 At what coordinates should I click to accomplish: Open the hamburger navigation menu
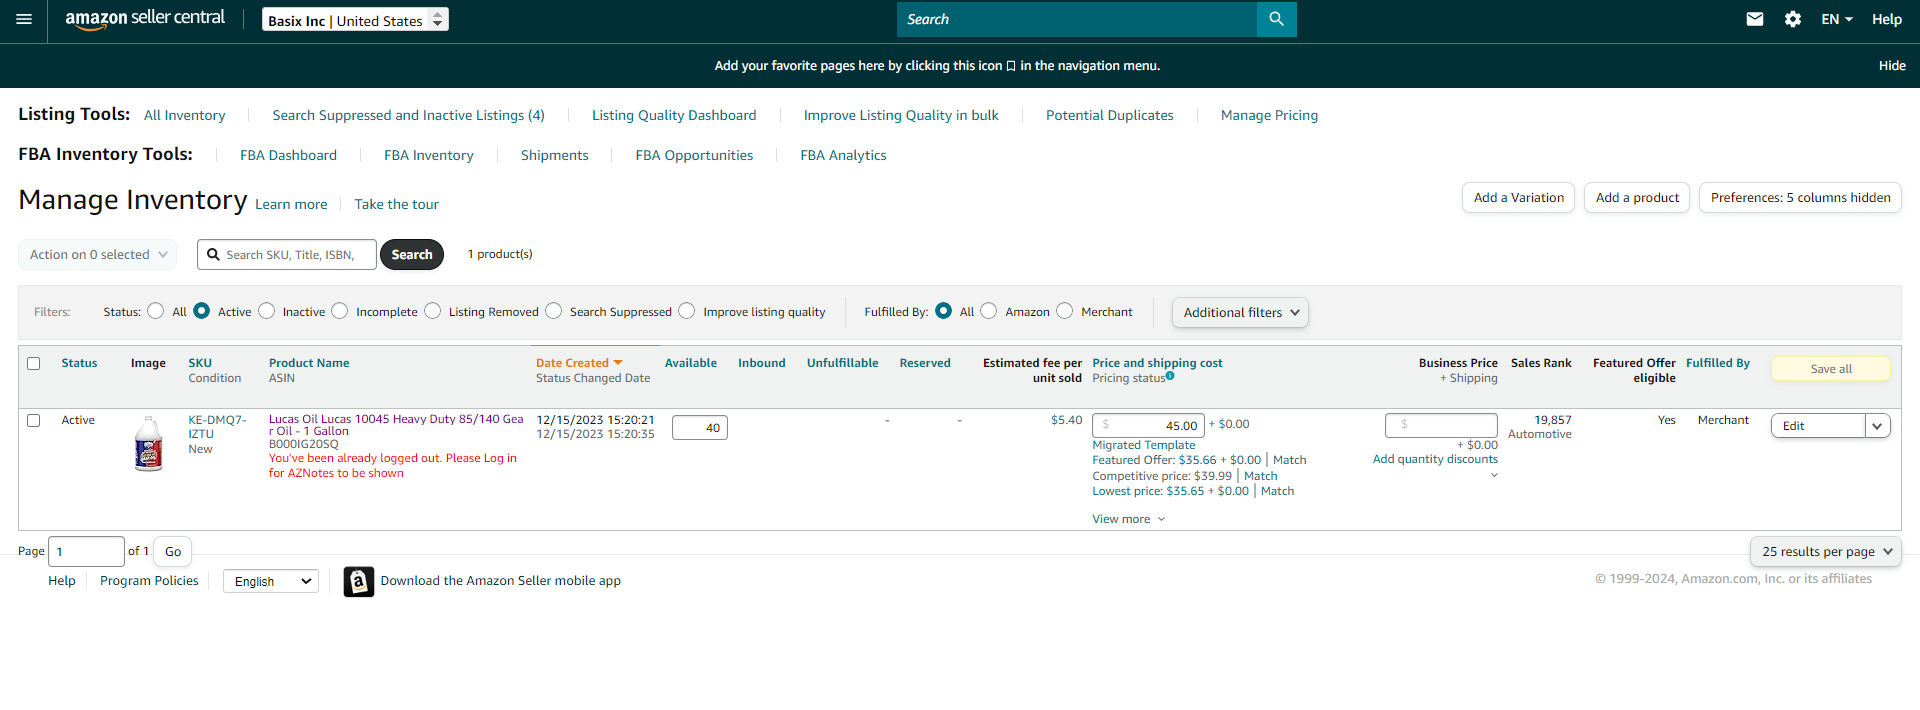coord(24,19)
